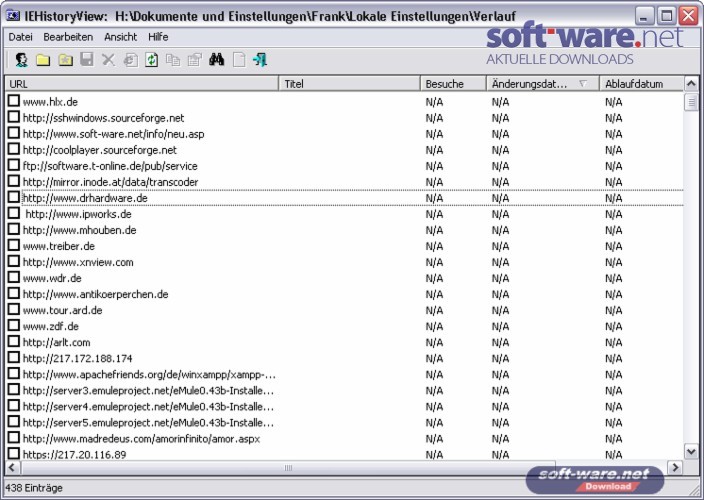The width and height of the screenshot is (704, 500).
Task: Check the box for www.hlx.de
Action: click(x=14, y=101)
